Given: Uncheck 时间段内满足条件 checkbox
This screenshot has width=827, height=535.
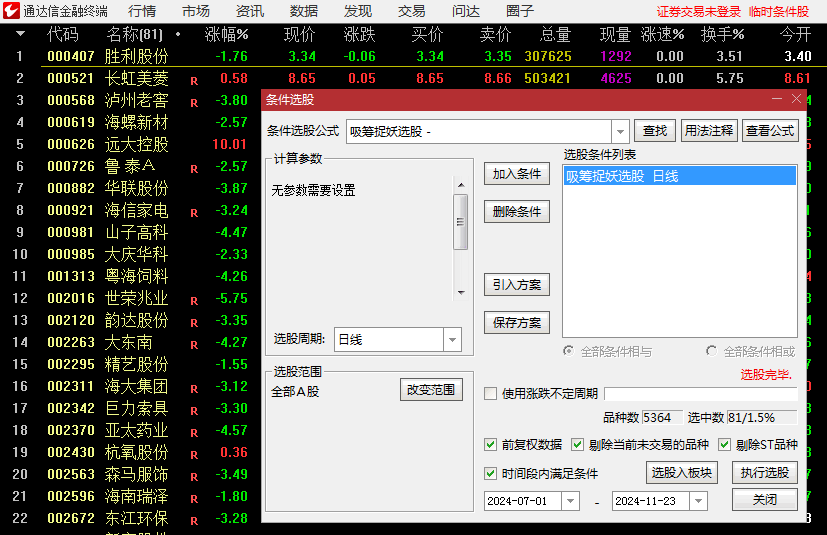Looking at the screenshot, I should coord(491,473).
